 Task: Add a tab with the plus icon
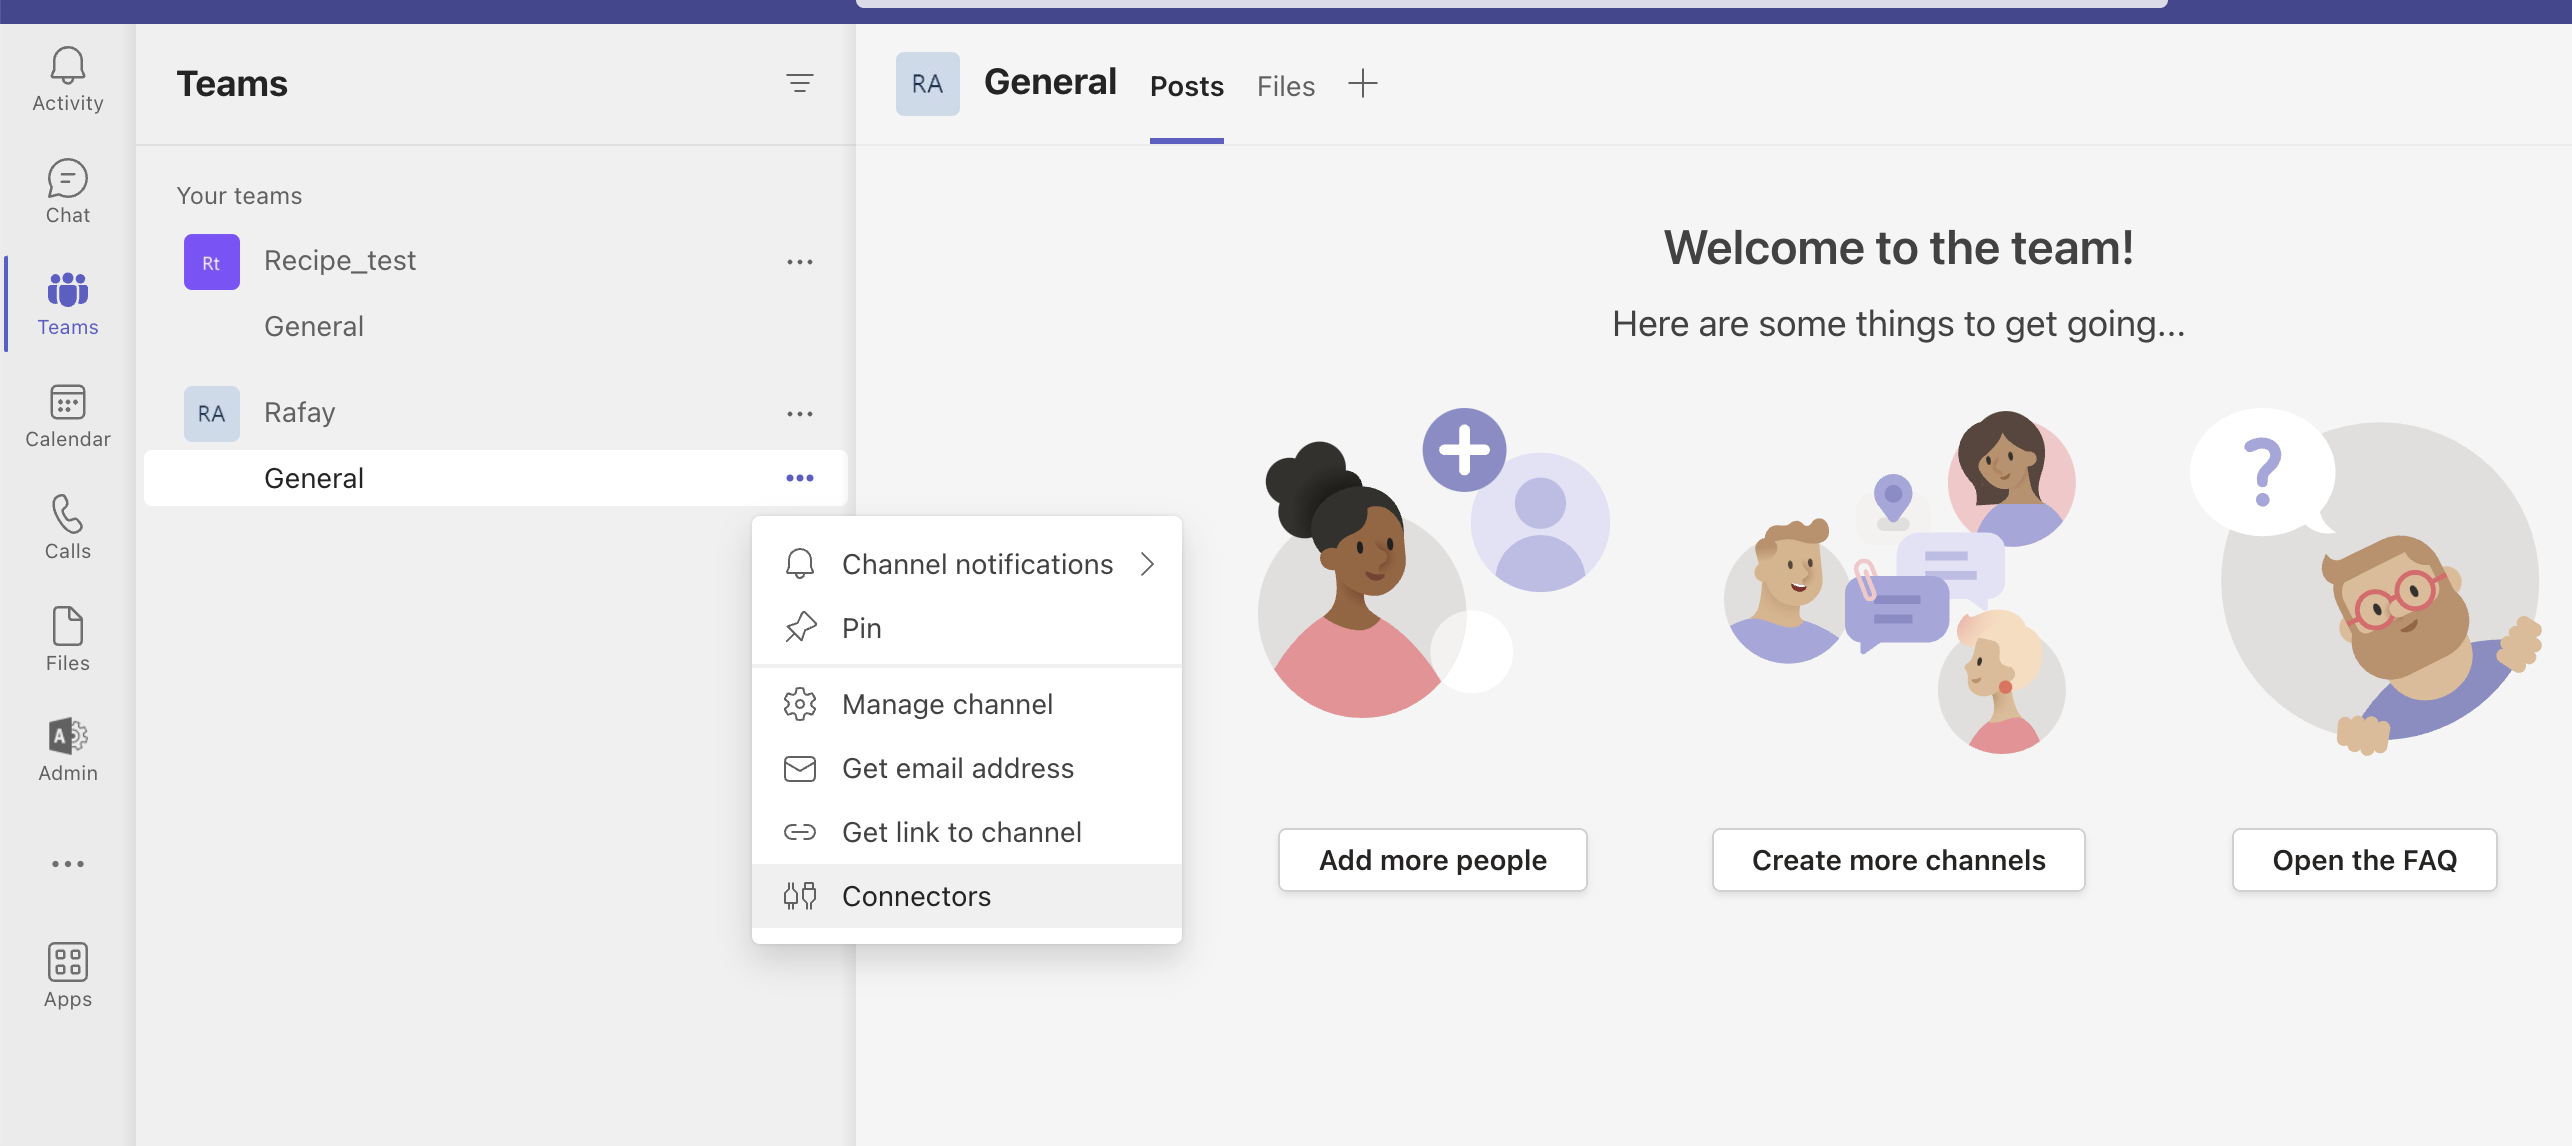pos(1362,84)
